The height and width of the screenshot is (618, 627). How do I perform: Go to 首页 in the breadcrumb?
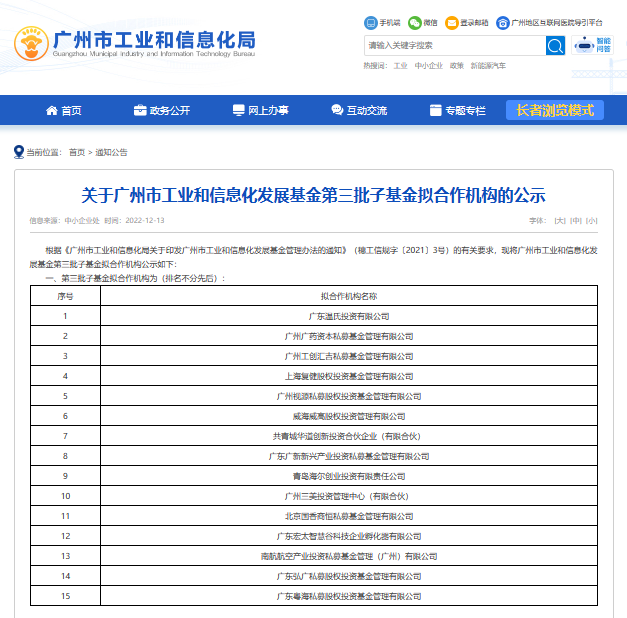tap(77, 152)
